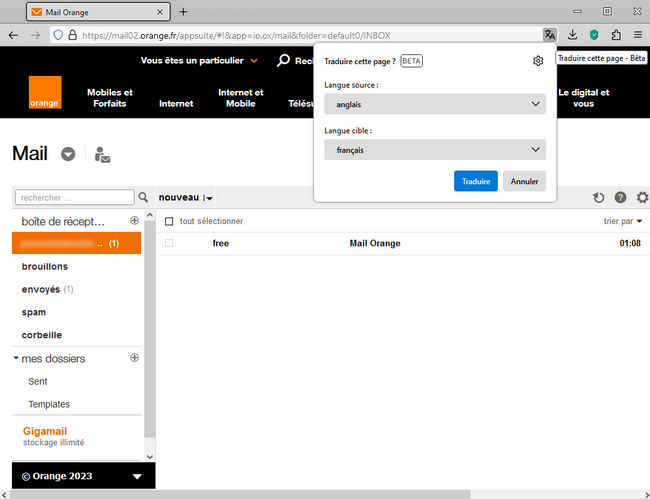Image resolution: width=650 pixels, height=499 pixels.
Task: Open mail settings gear icon
Action: tap(643, 197)
